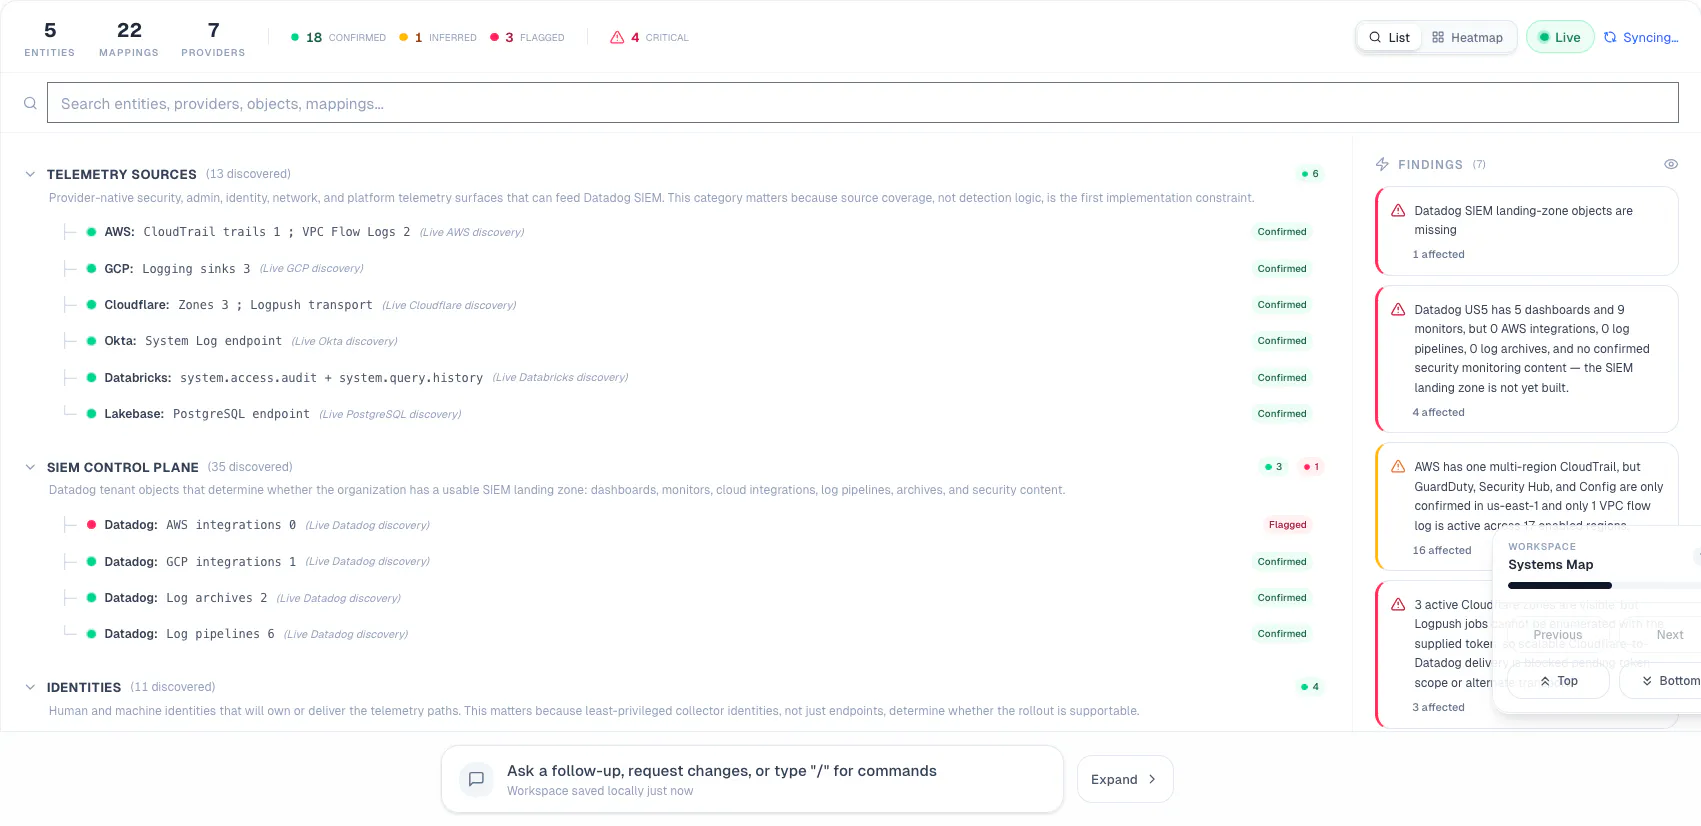
Task: Click the Findings lightning bolt icon
Action: [1382, 164]
